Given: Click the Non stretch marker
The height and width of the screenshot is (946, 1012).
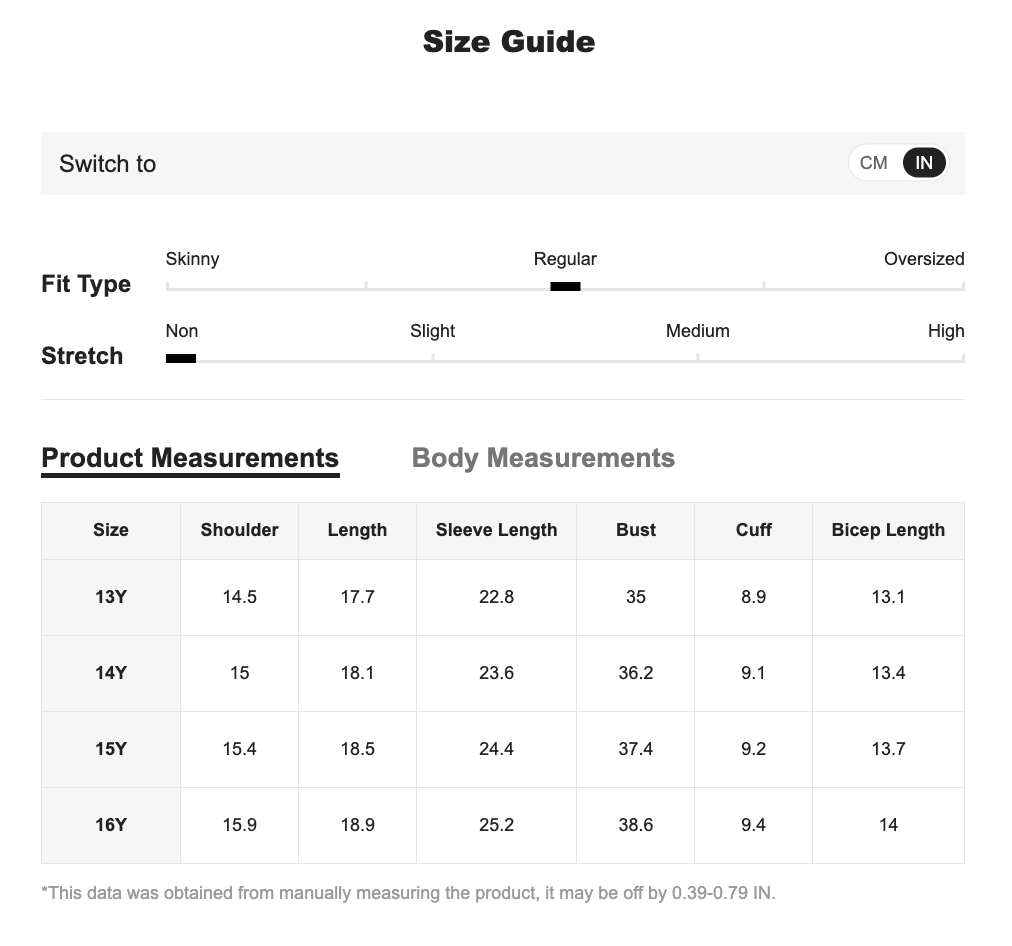Looking at the screenshot, I should (181, 358).
